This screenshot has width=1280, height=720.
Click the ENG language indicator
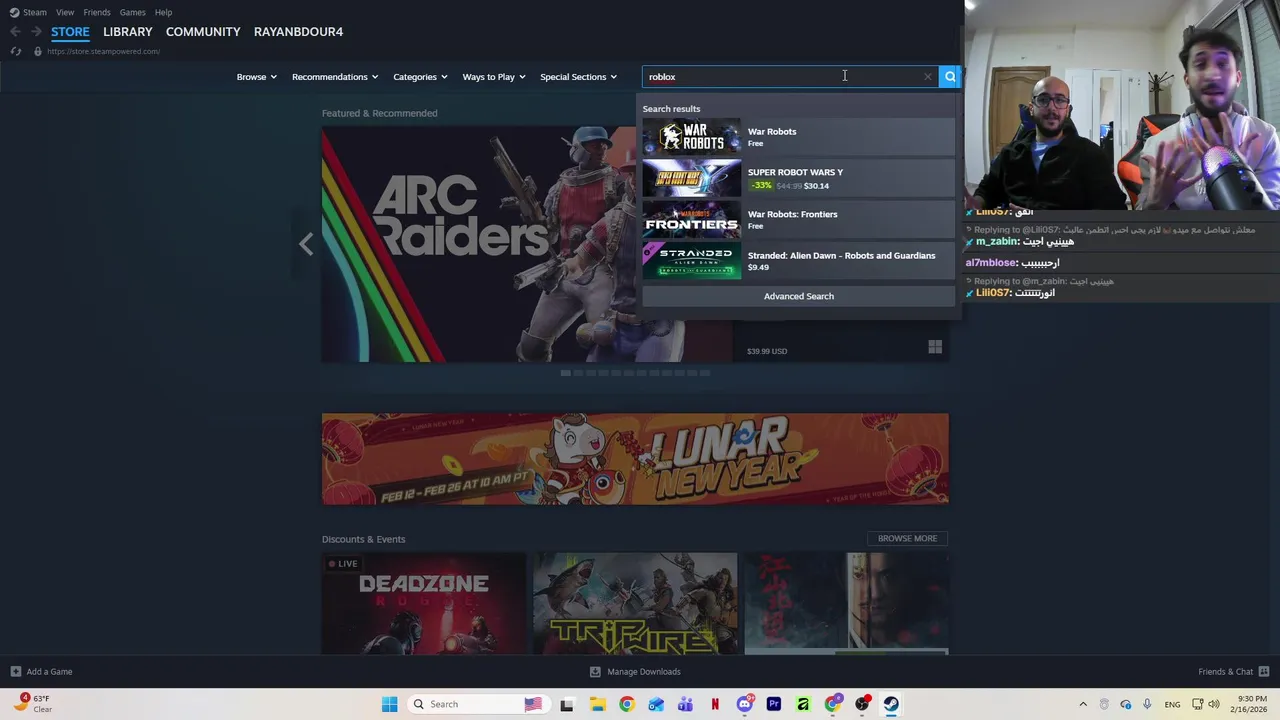click(x=1172, y=704)
